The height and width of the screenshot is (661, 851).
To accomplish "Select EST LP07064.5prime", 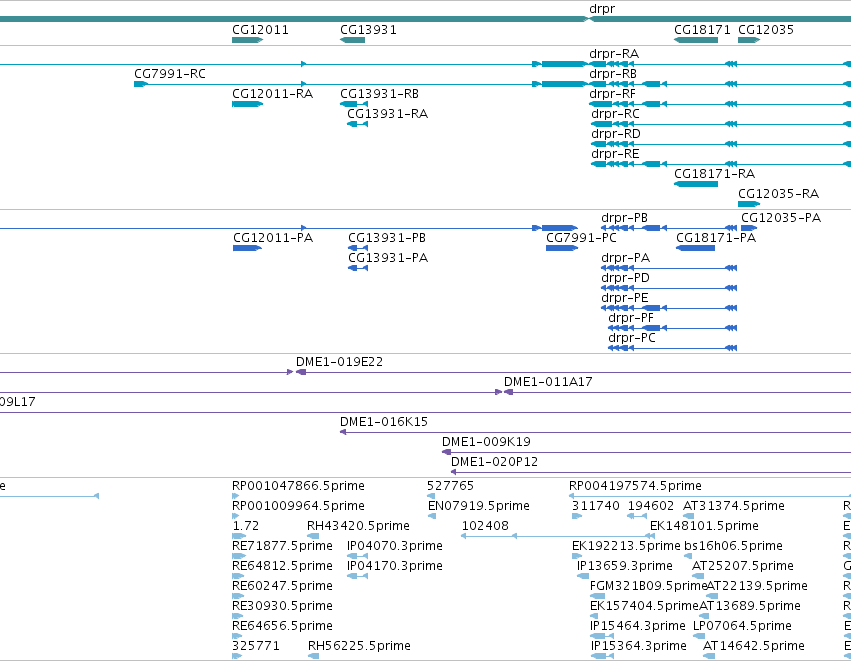I will click(742, 626).
